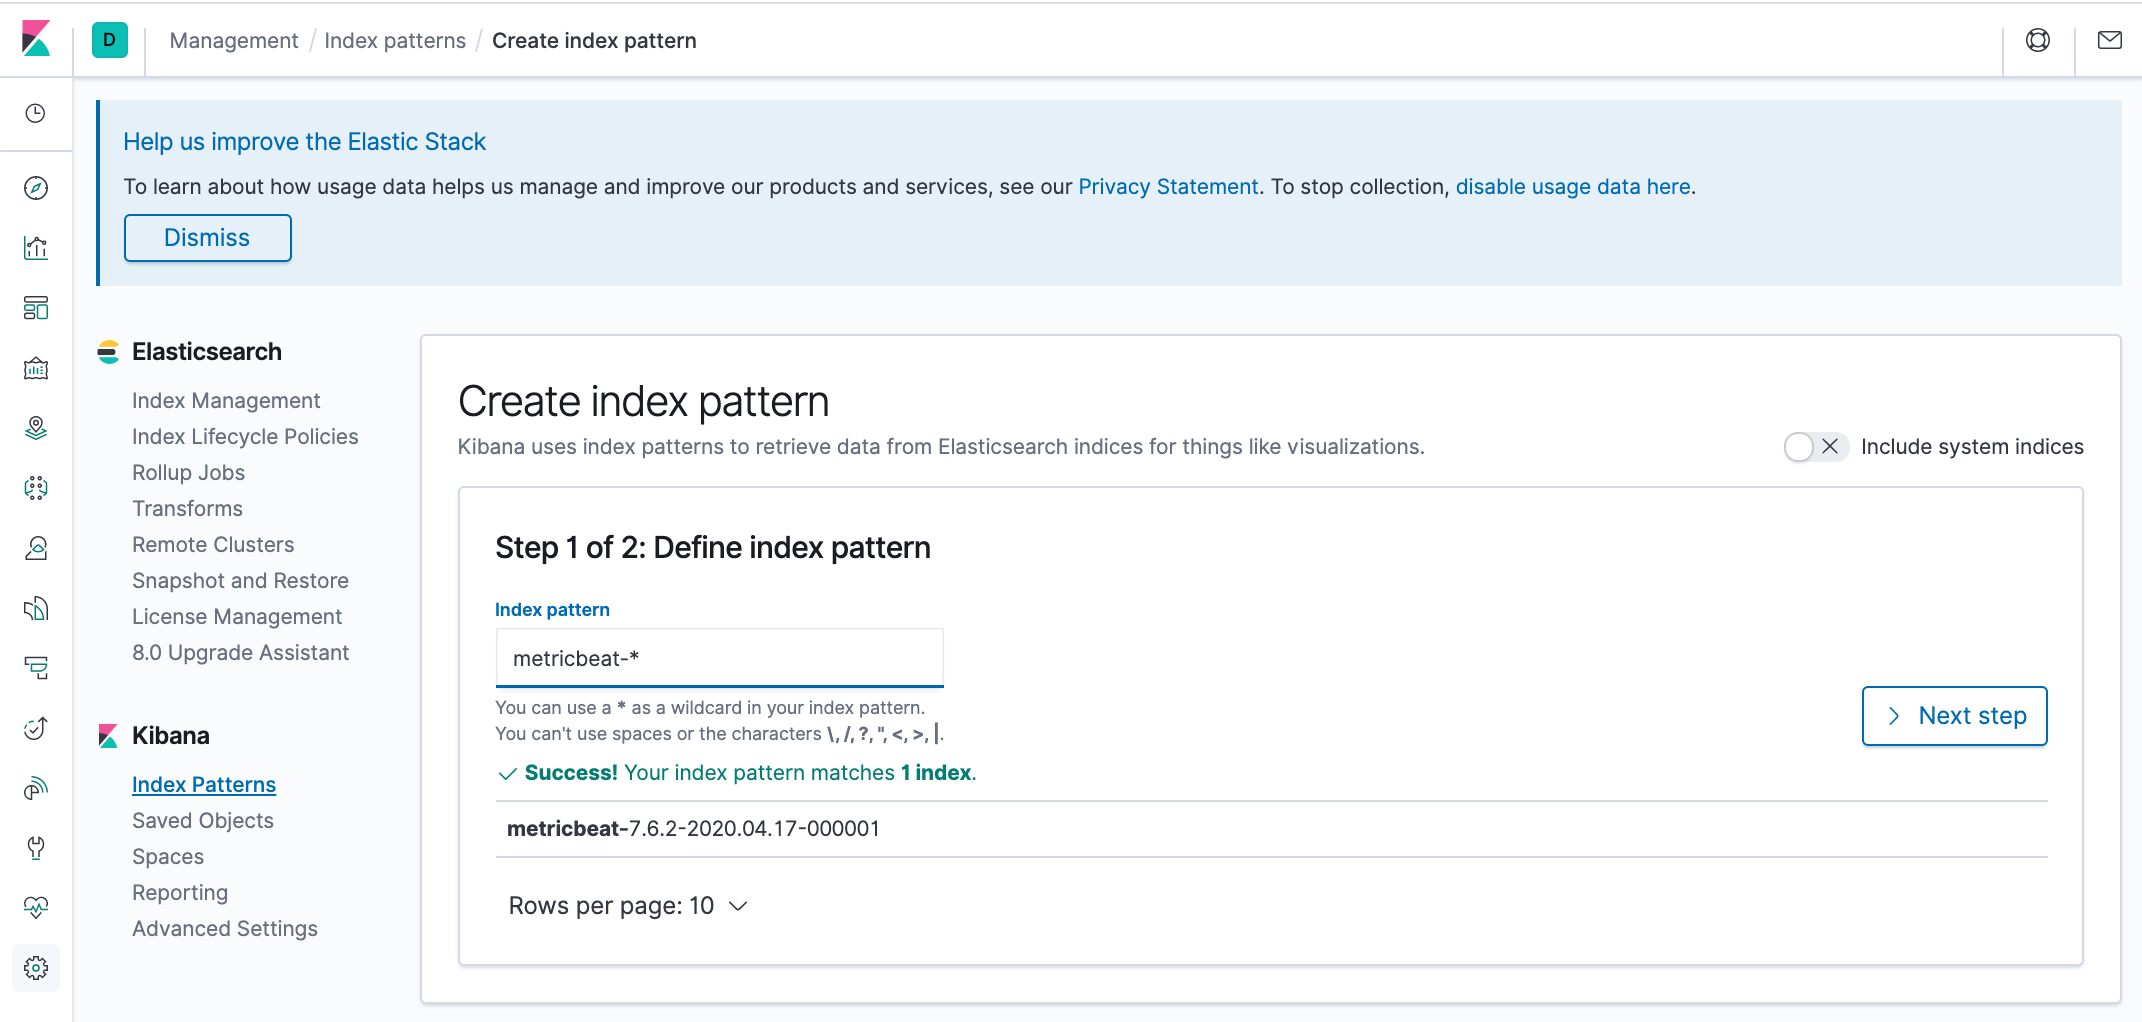The image size is (2142, 1022).
Task: Toggle Include system indices switch
Action: point(1815,447)
